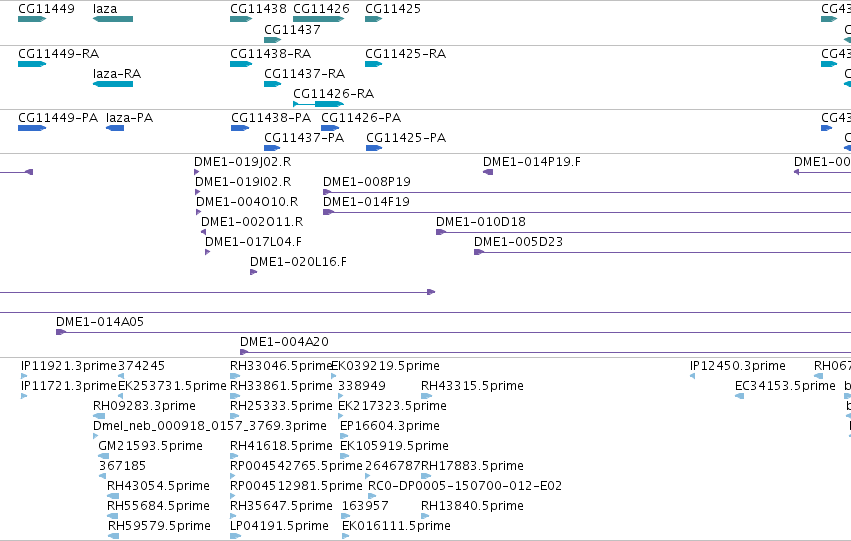Screen dimensions: 851x541
Task: Select the CG11449-PA protein feature
Action: click(x=32, y=128)
